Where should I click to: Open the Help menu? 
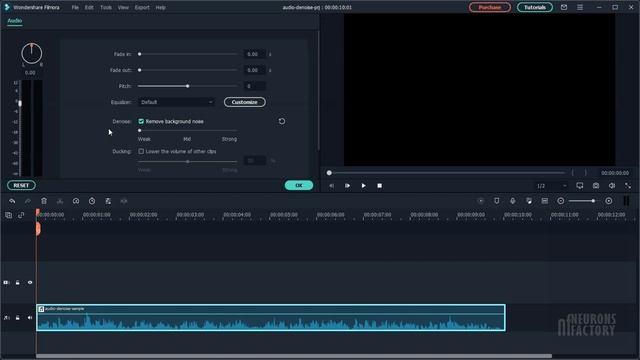pos(160,7)
